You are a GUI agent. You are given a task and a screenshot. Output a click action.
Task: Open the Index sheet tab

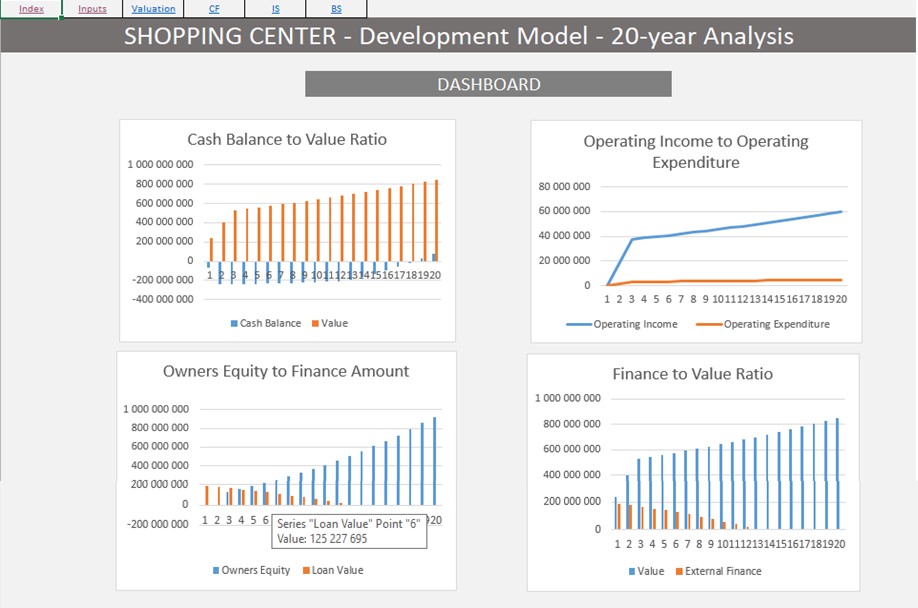coord(31,8)
